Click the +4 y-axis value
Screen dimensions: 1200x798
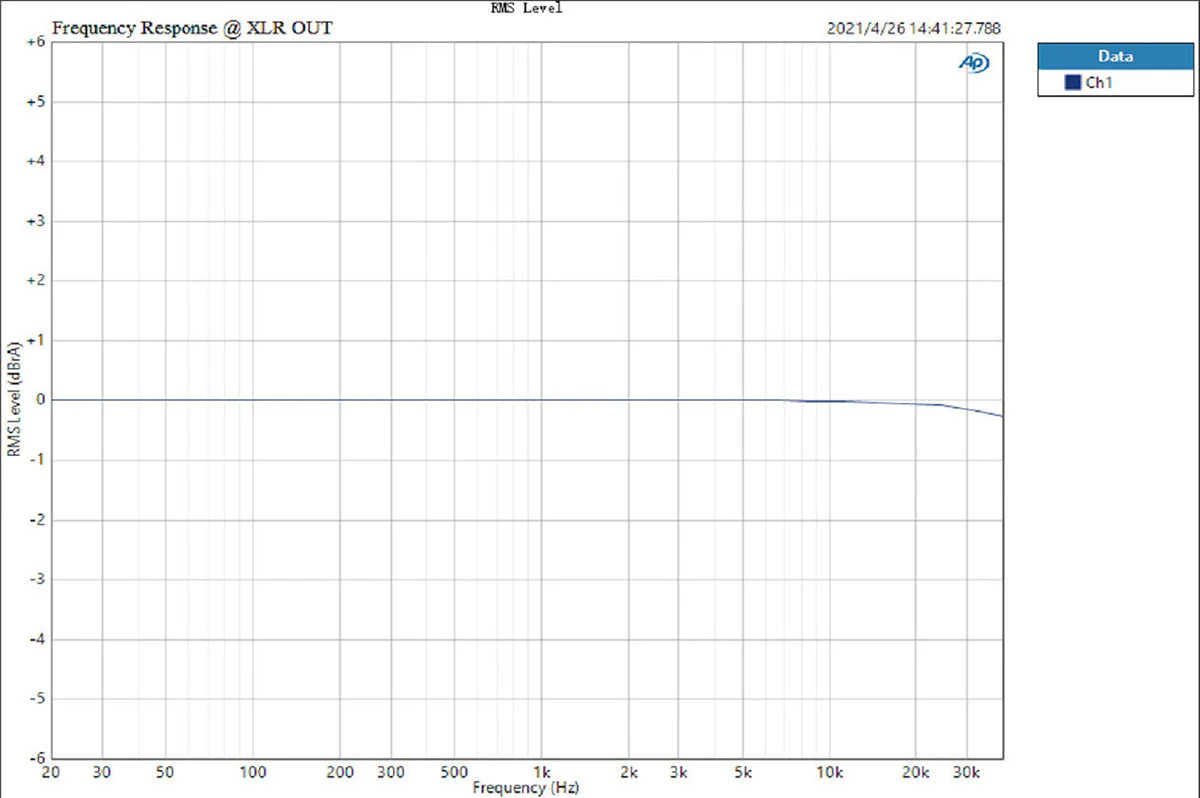click(x=36, y=161)
